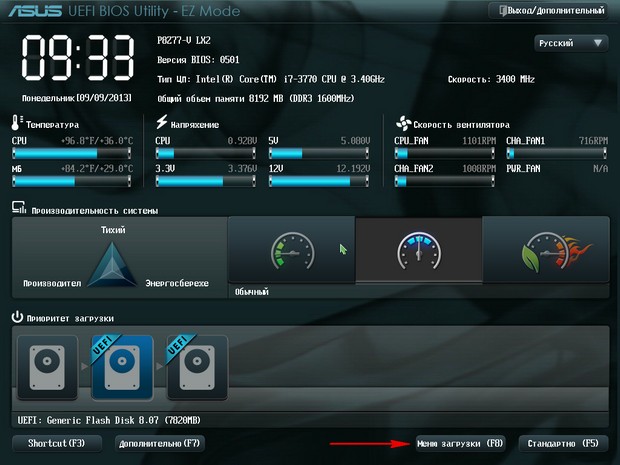Click the 12V voltage bar

319,181
